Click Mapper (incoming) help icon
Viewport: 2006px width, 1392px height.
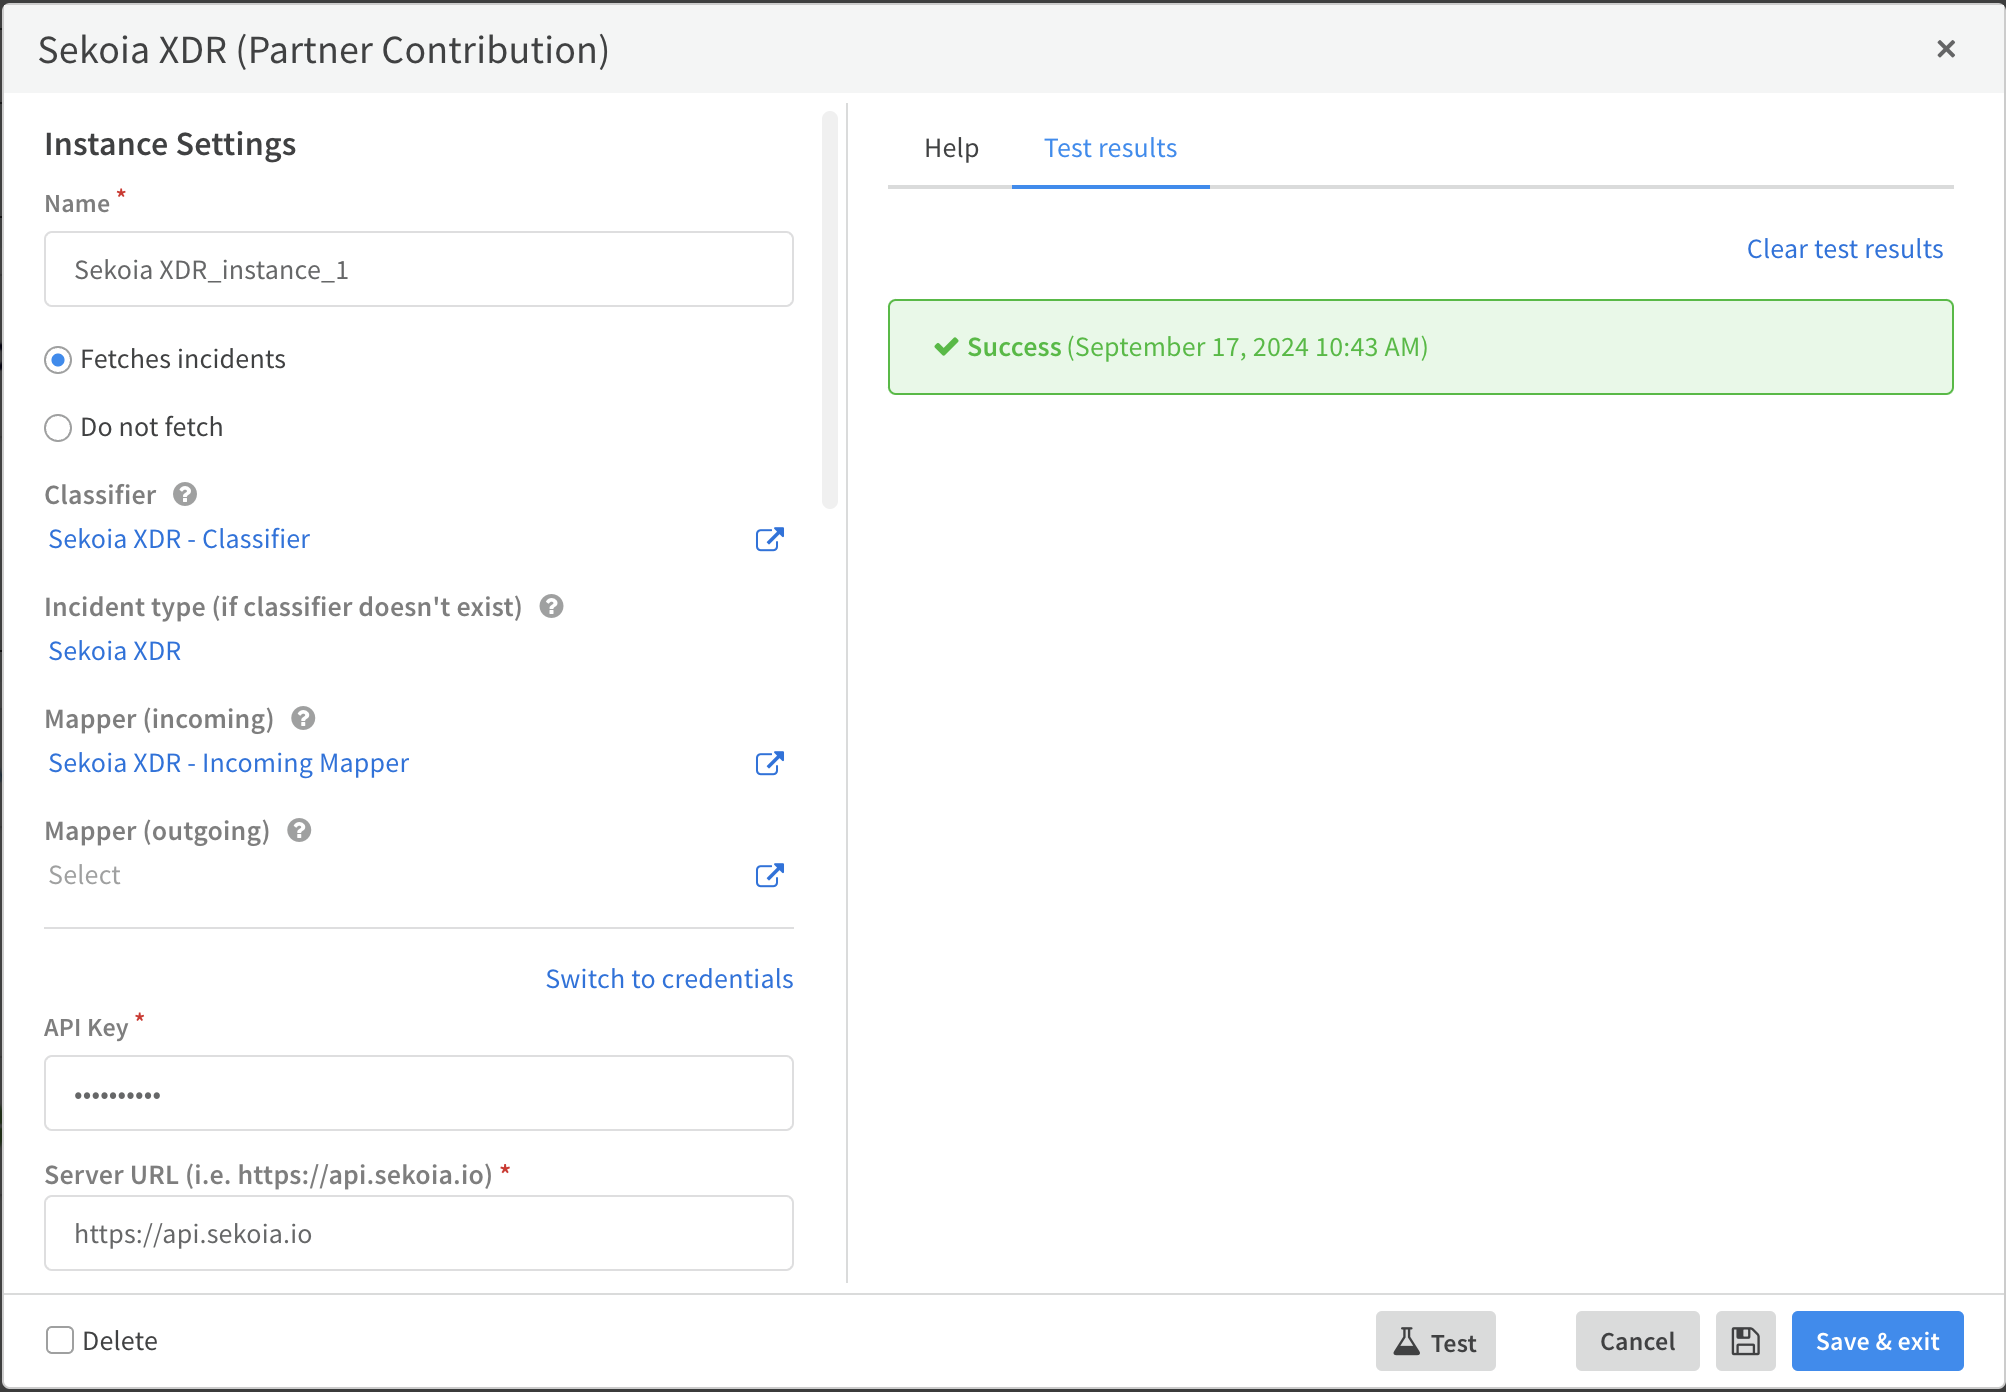[x=303, y=719]
